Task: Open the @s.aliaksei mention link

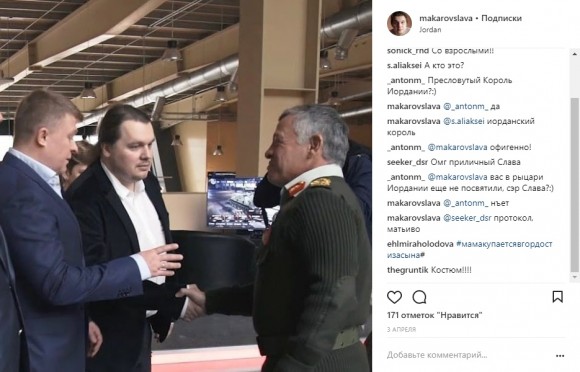Action: [463, 121]
